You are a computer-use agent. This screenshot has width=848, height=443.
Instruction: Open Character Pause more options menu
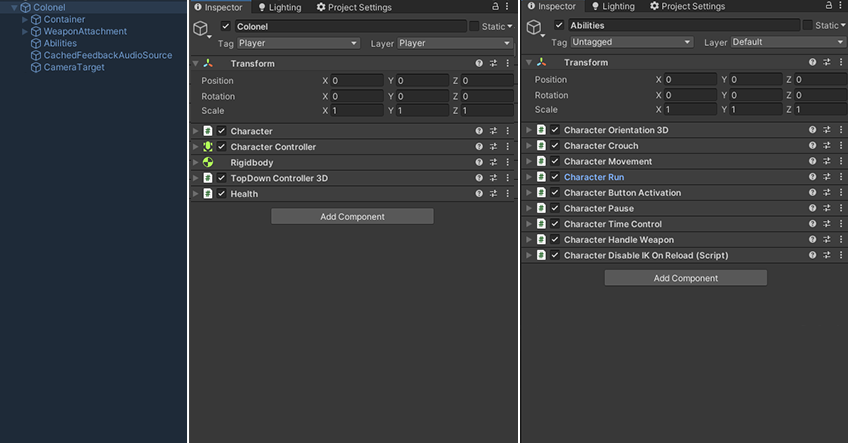(841, 208)
